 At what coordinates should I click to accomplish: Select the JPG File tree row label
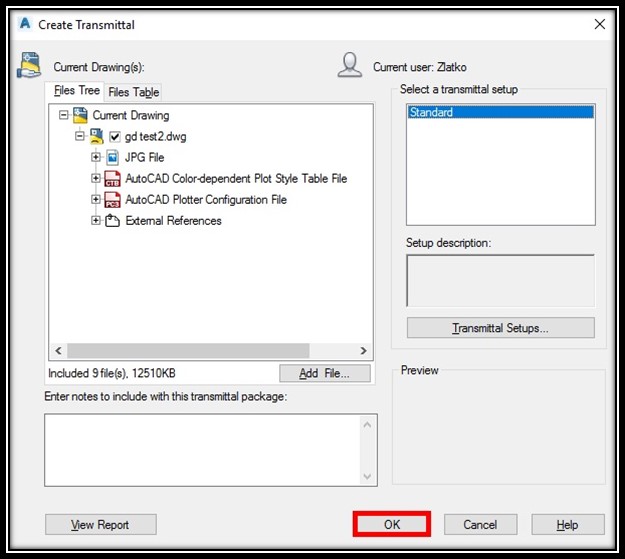point(144,157)
